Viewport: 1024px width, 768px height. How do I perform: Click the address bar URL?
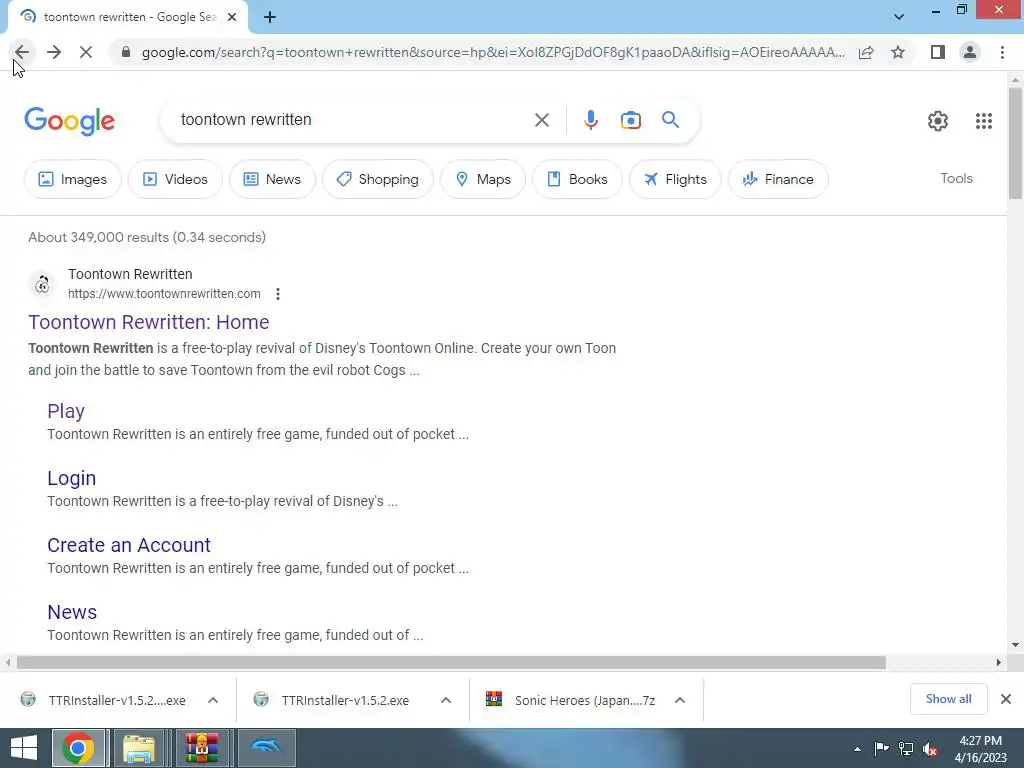tap(493, 52)
